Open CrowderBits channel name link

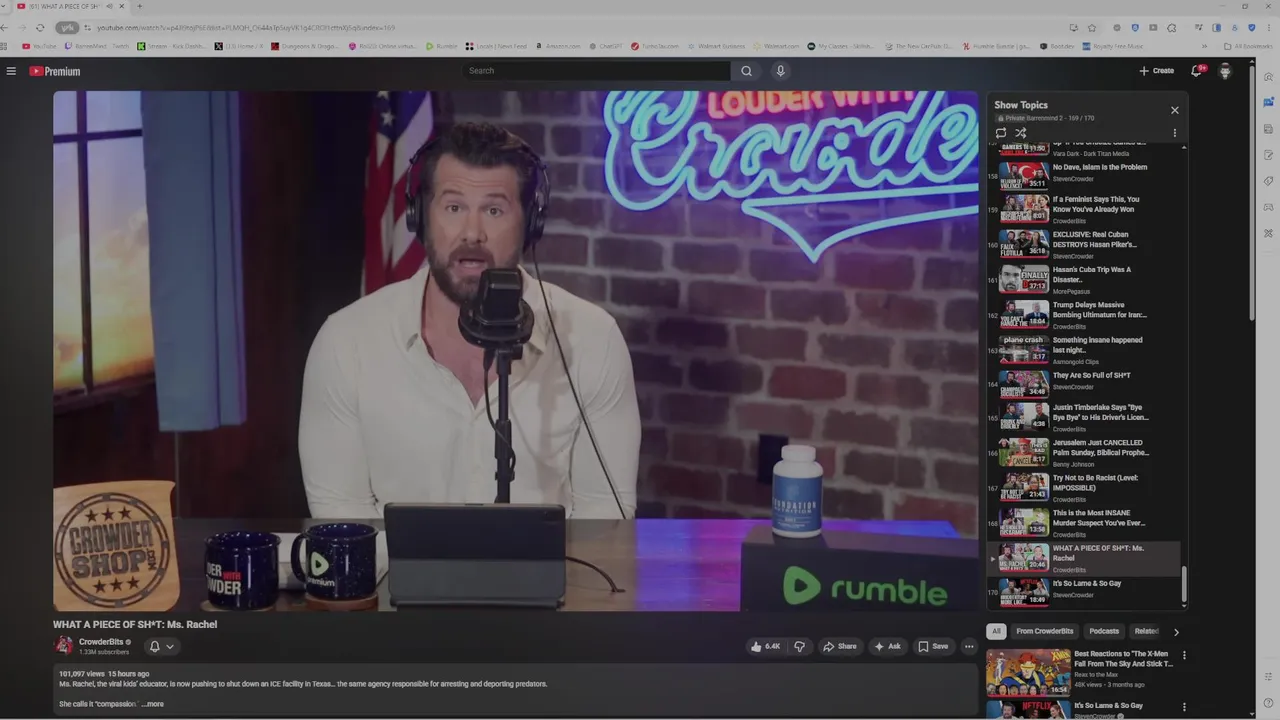(x=101, y=642)
